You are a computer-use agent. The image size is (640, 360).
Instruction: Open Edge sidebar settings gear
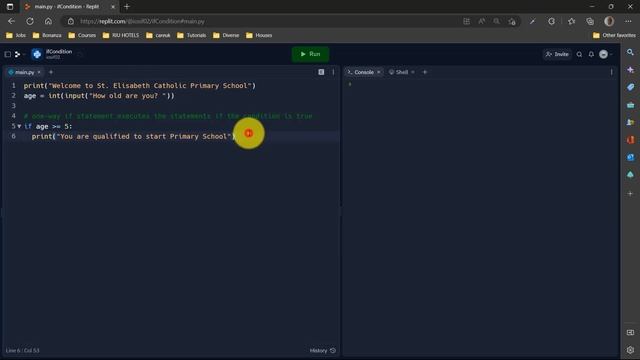point(630,350)
